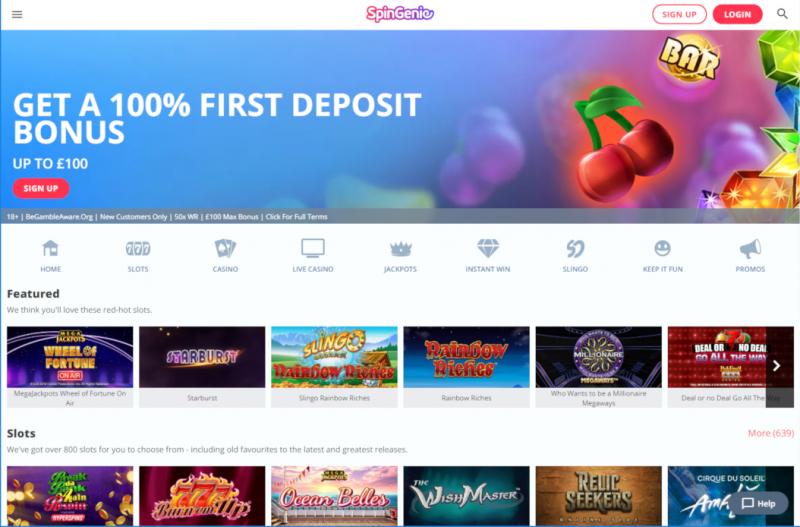The image size is (800, 527).
Task: Open full terms link under banner
Action: pos(296,217)
